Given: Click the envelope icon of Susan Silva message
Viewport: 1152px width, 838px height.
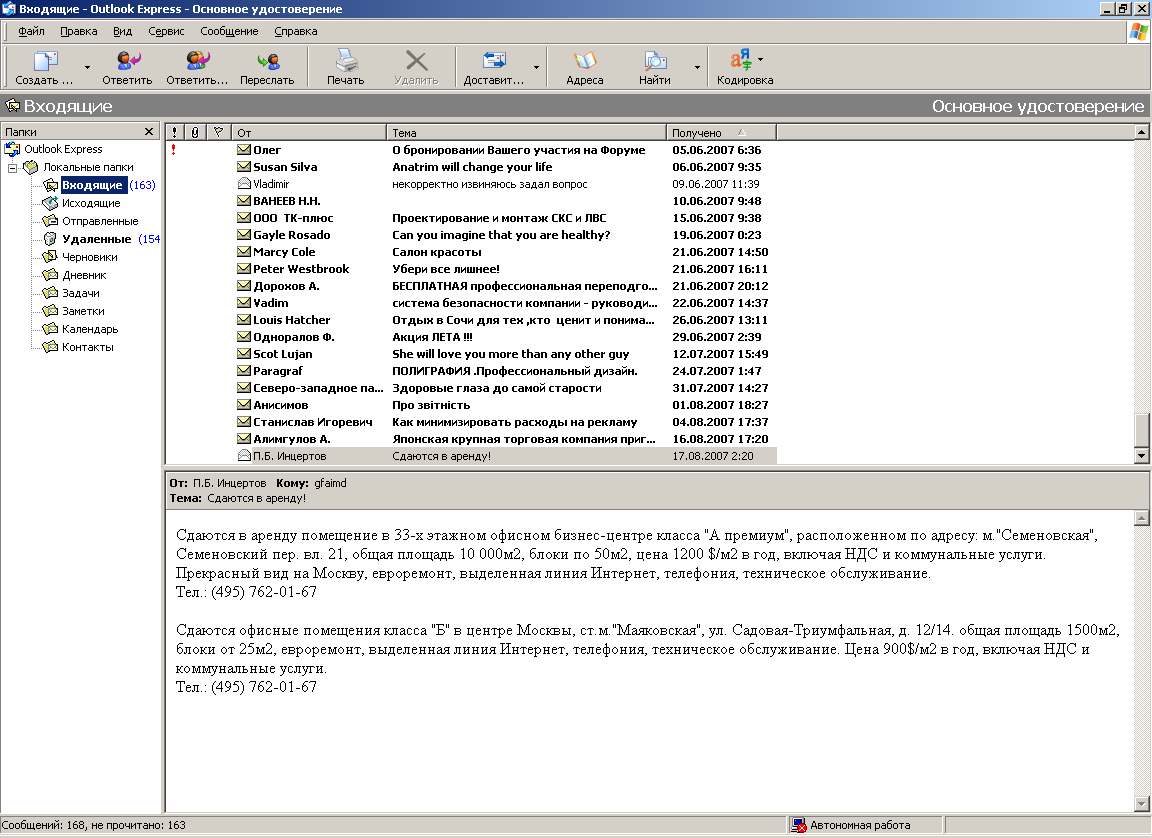Looking at the screenshot, I should tap(244, 167).
